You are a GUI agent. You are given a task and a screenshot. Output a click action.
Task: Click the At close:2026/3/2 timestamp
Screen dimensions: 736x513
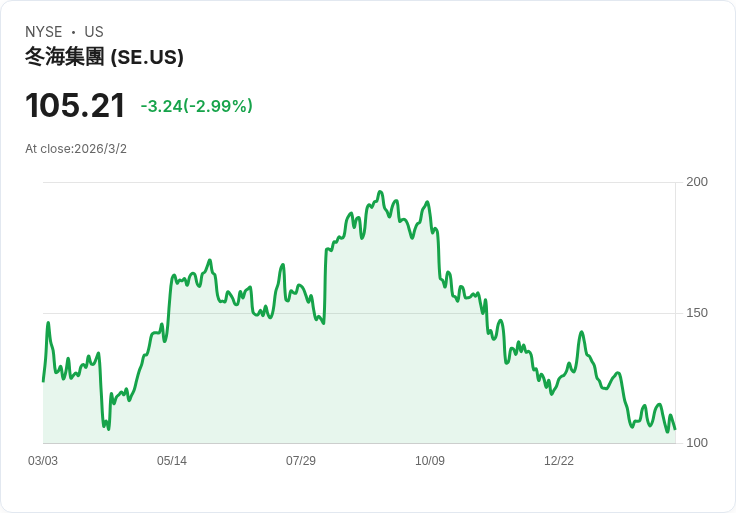pyautogui.click(x=76, y=149)
